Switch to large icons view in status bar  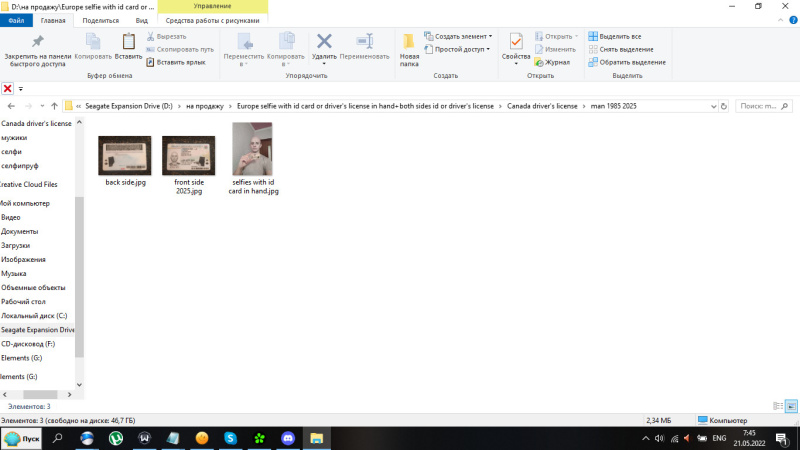click(x=791, y=406)
